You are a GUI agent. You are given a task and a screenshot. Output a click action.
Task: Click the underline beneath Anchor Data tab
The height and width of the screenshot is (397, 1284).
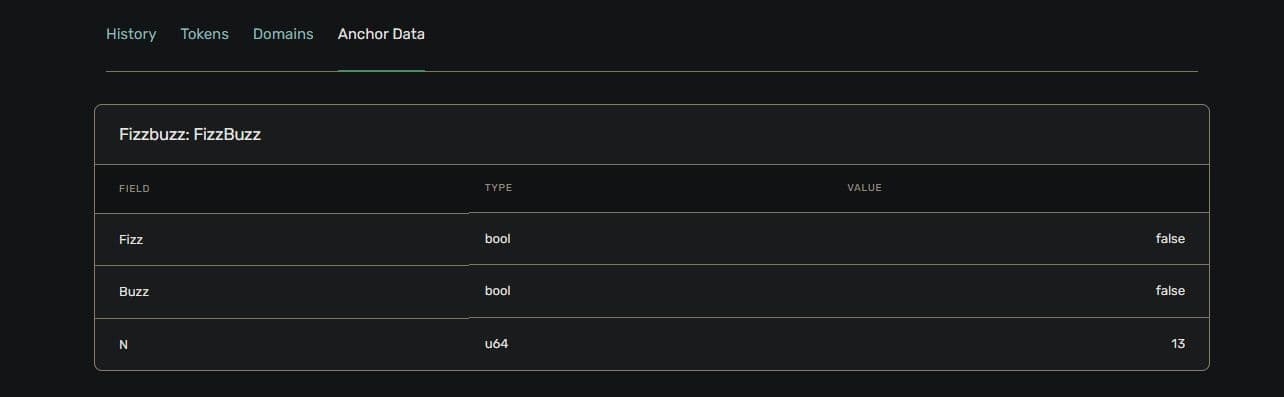[381, 71]
